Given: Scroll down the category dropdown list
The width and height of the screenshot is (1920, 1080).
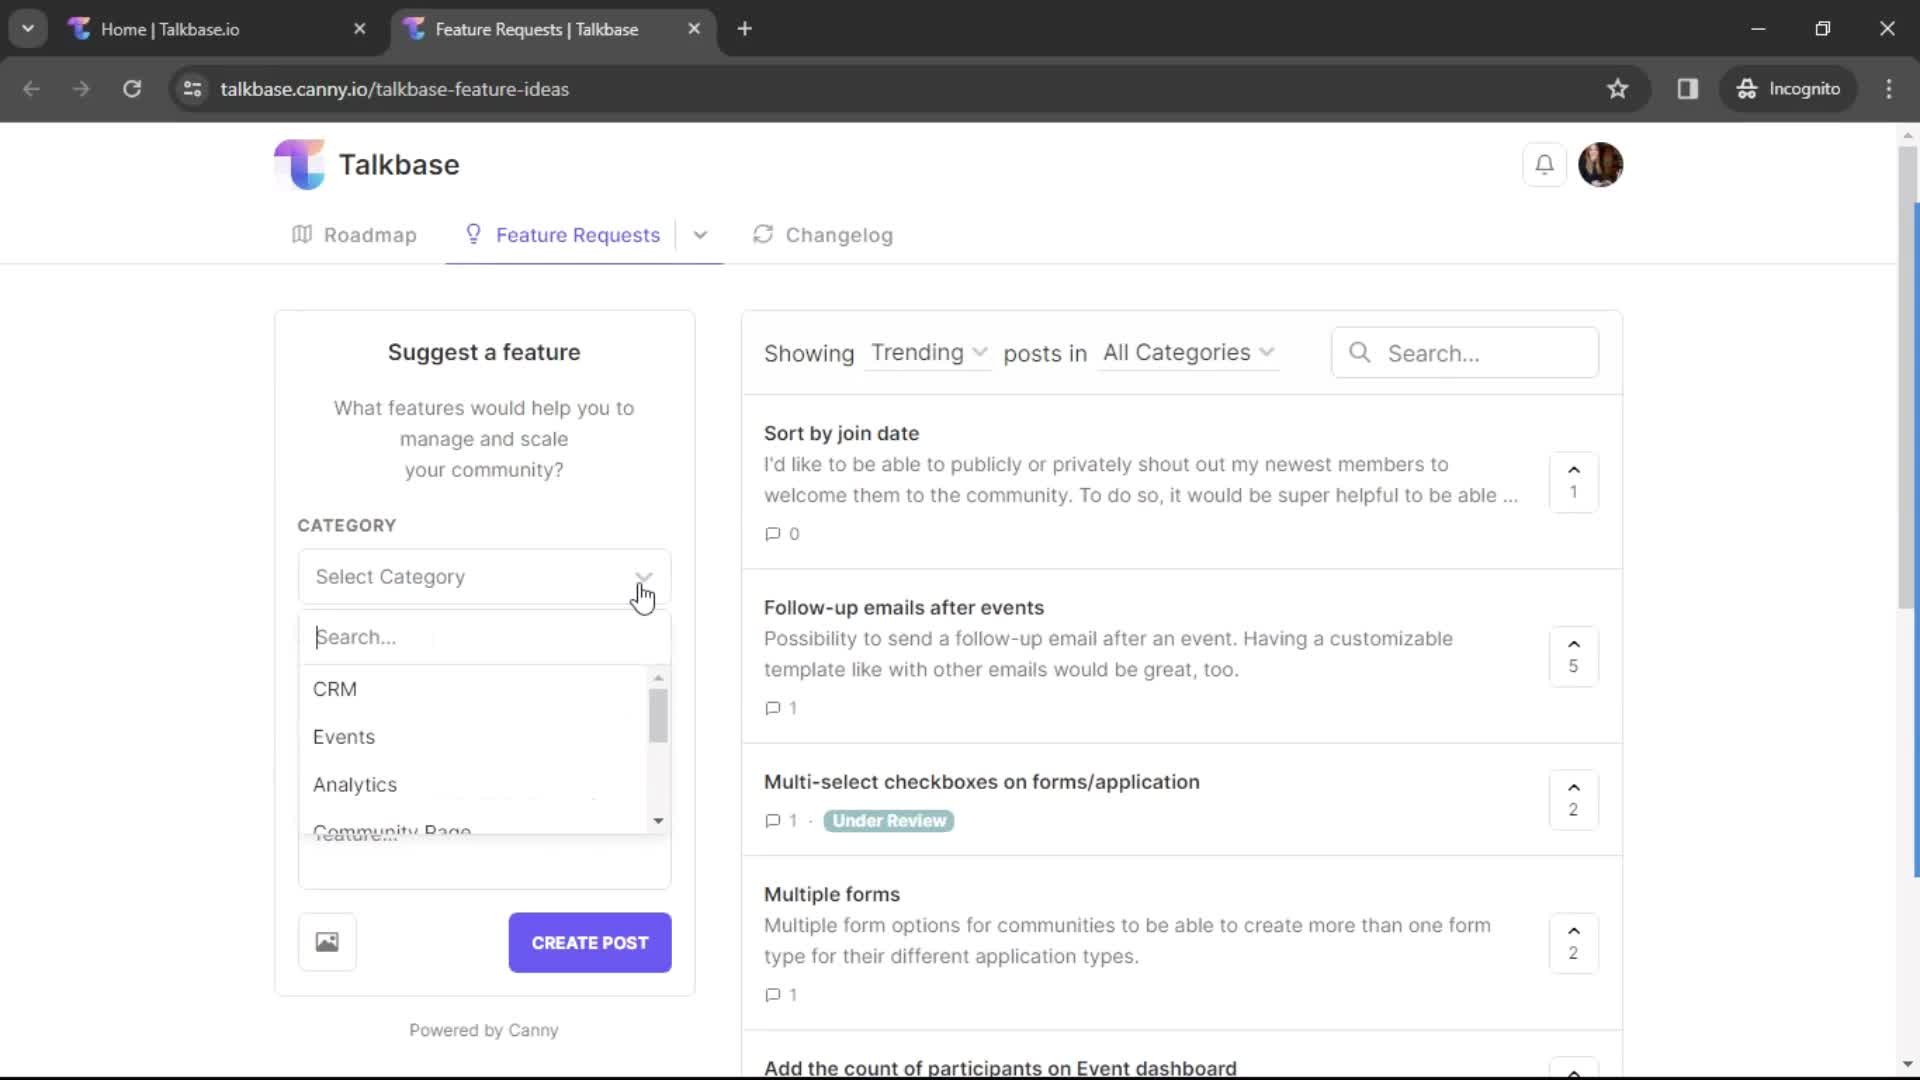Looking at the screenshot, I should coord(658,822).
